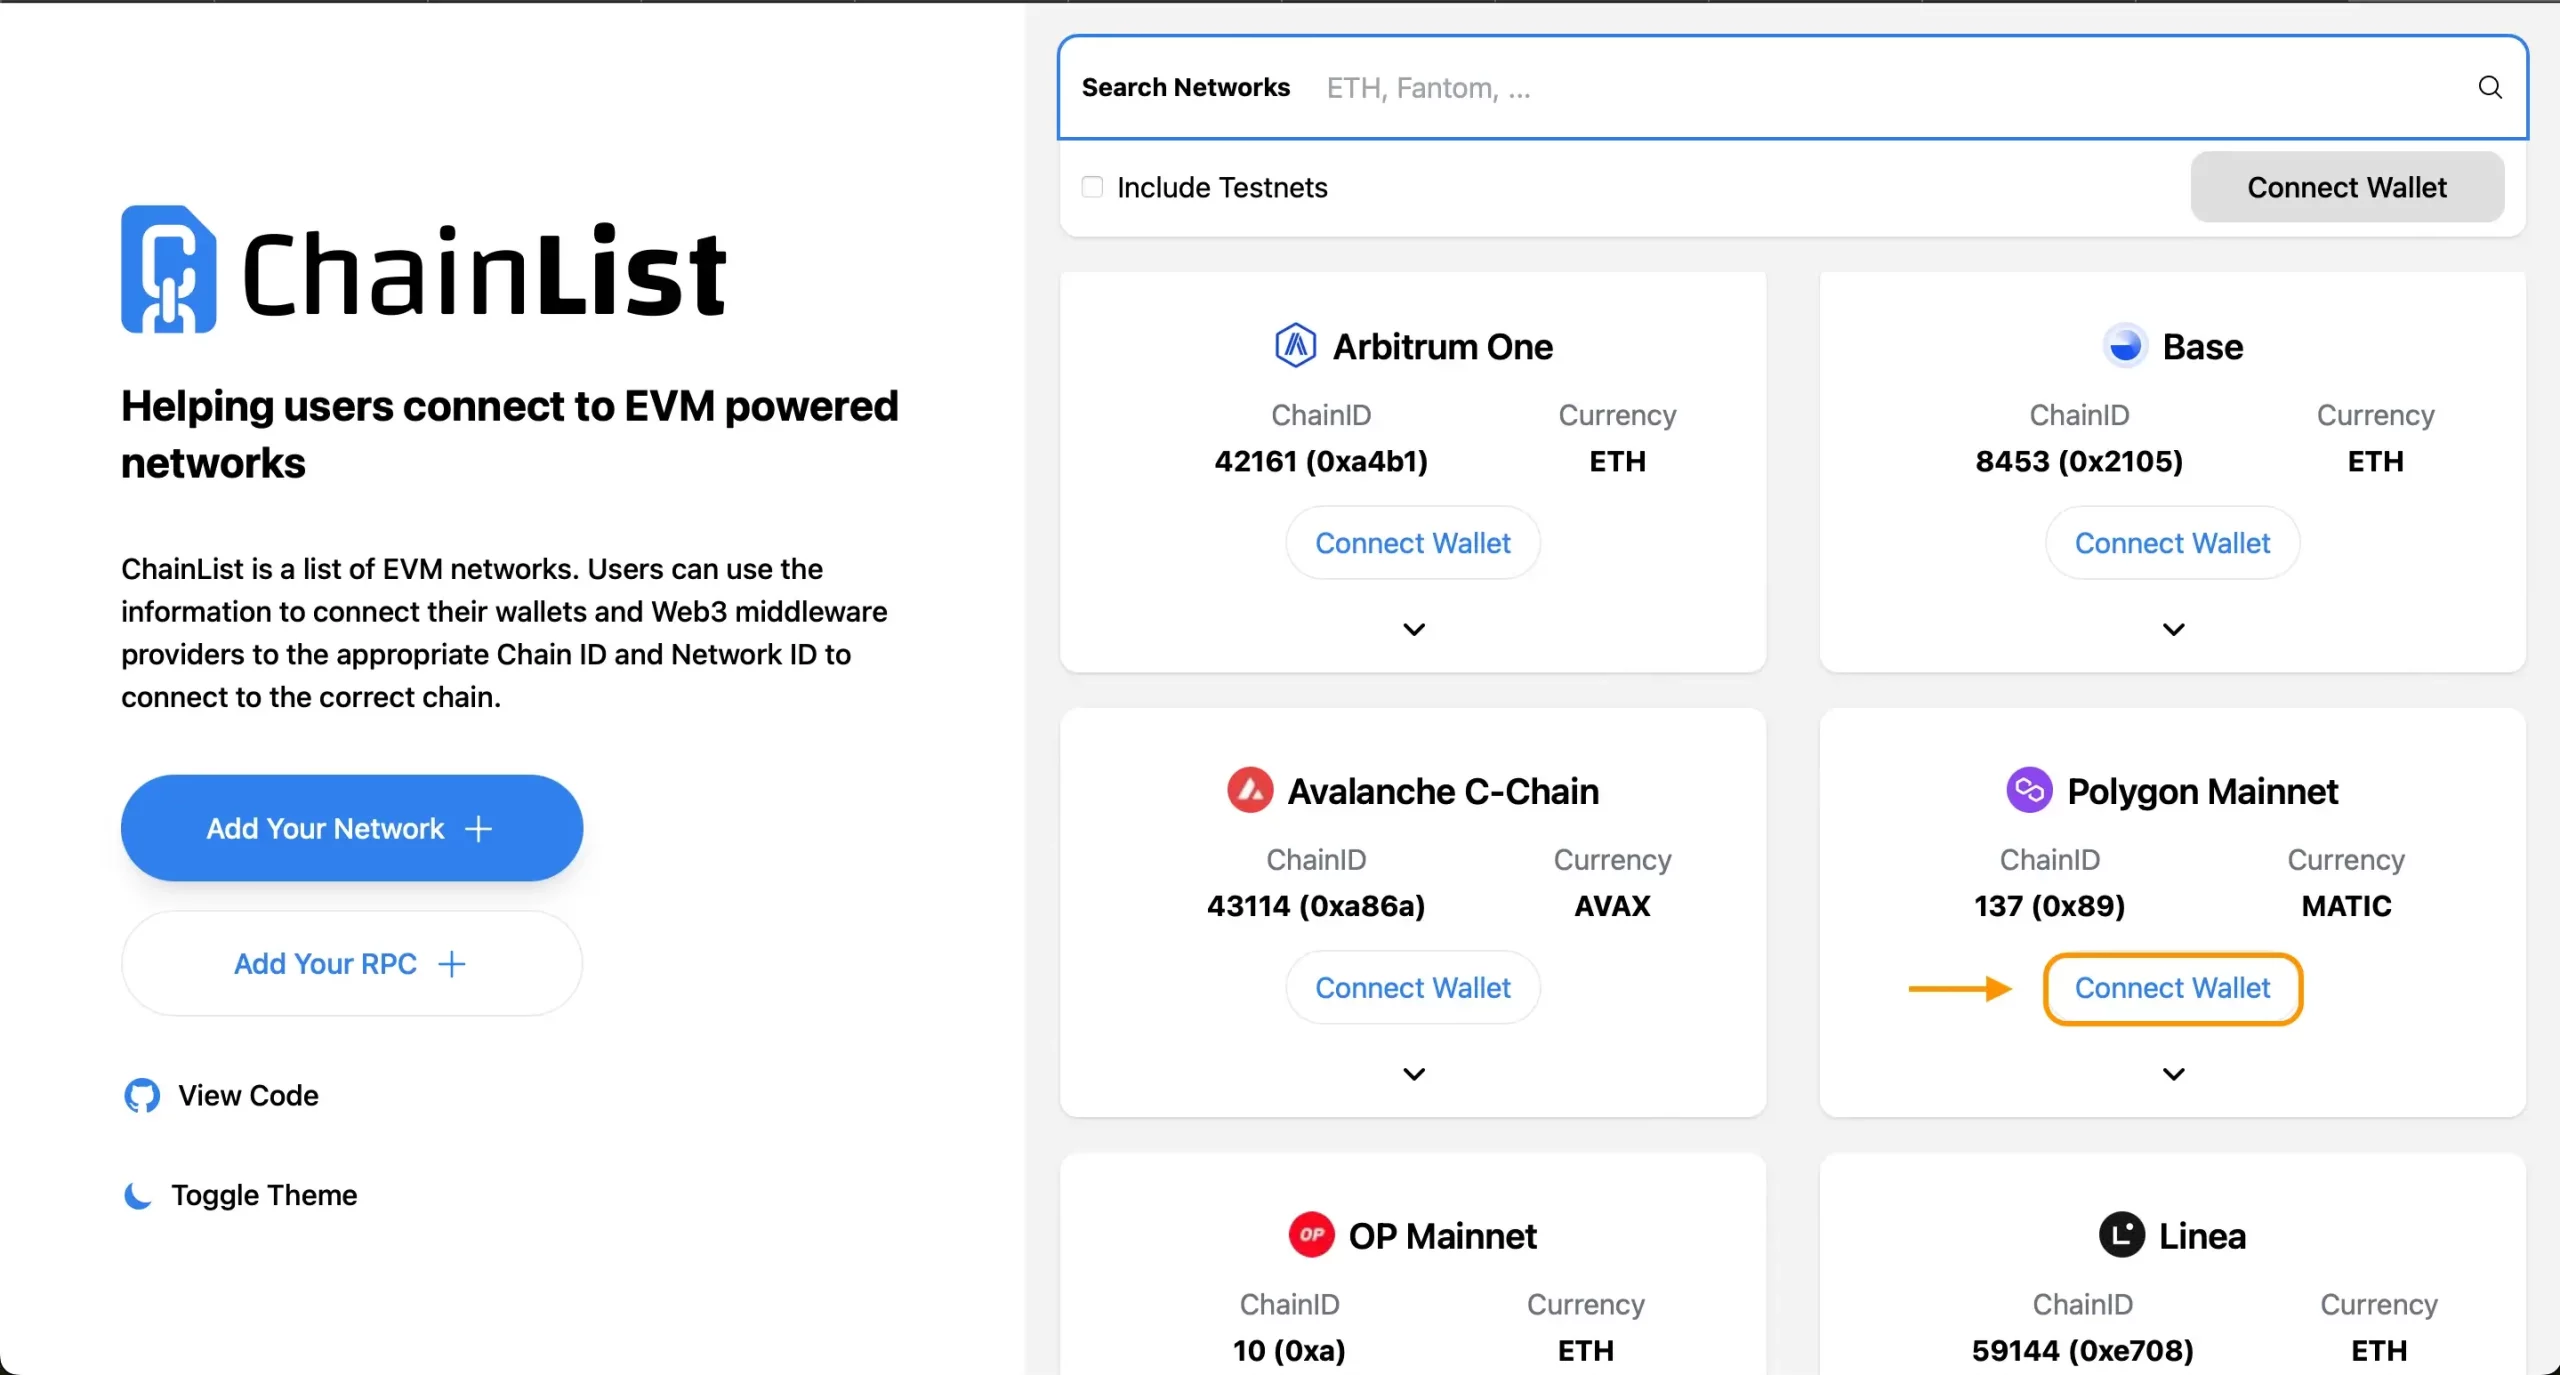The width and height of the screenshot is (2560, 1375).
Task: Enable Include Testnets checkbox
Action: [x=1092, y=186]
